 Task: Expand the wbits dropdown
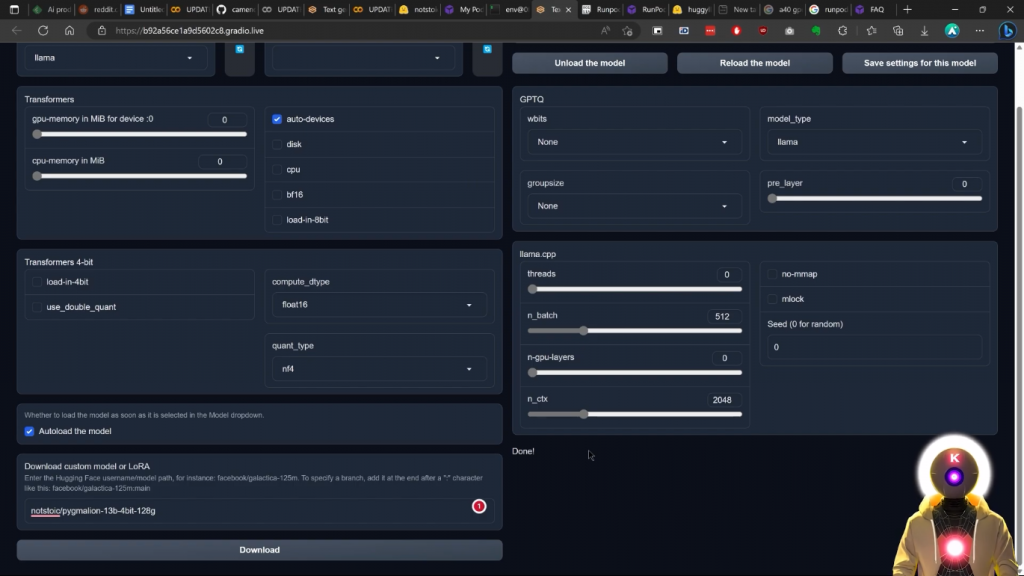point(634,142)
